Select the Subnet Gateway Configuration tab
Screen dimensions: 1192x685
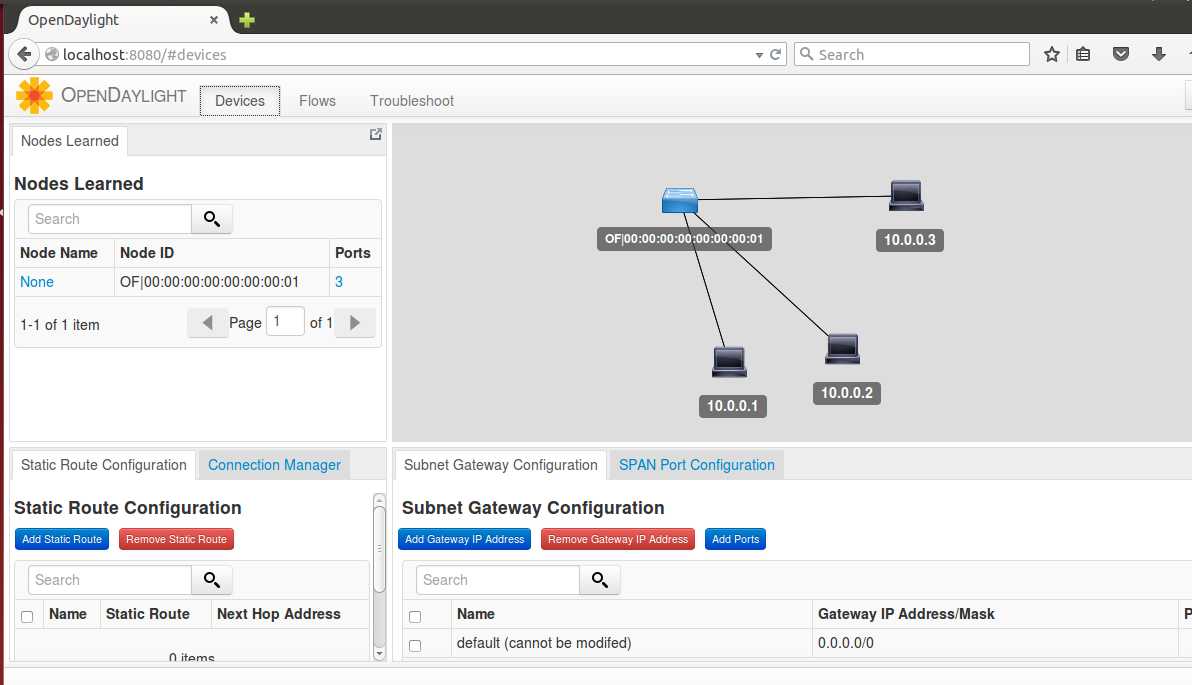tap(500, 465)
